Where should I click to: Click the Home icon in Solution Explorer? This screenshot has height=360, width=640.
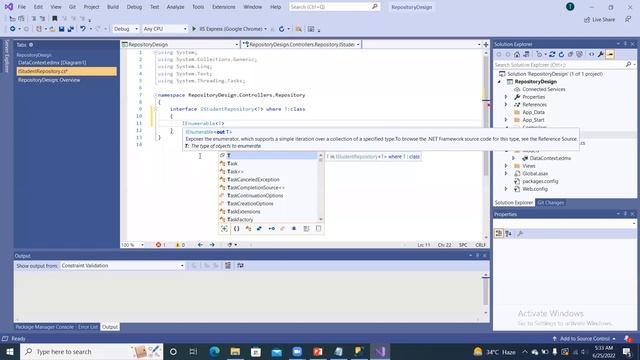[x=517, y=54]
